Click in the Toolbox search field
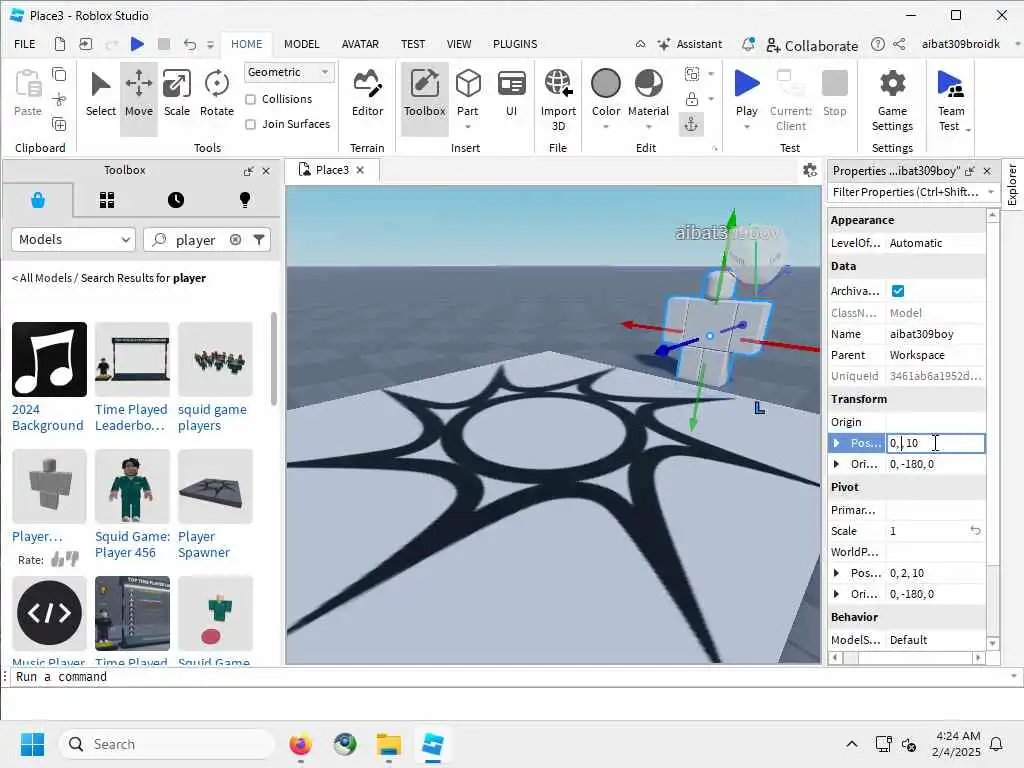Viewport: 1024px width, 768px height. [196, 240]
